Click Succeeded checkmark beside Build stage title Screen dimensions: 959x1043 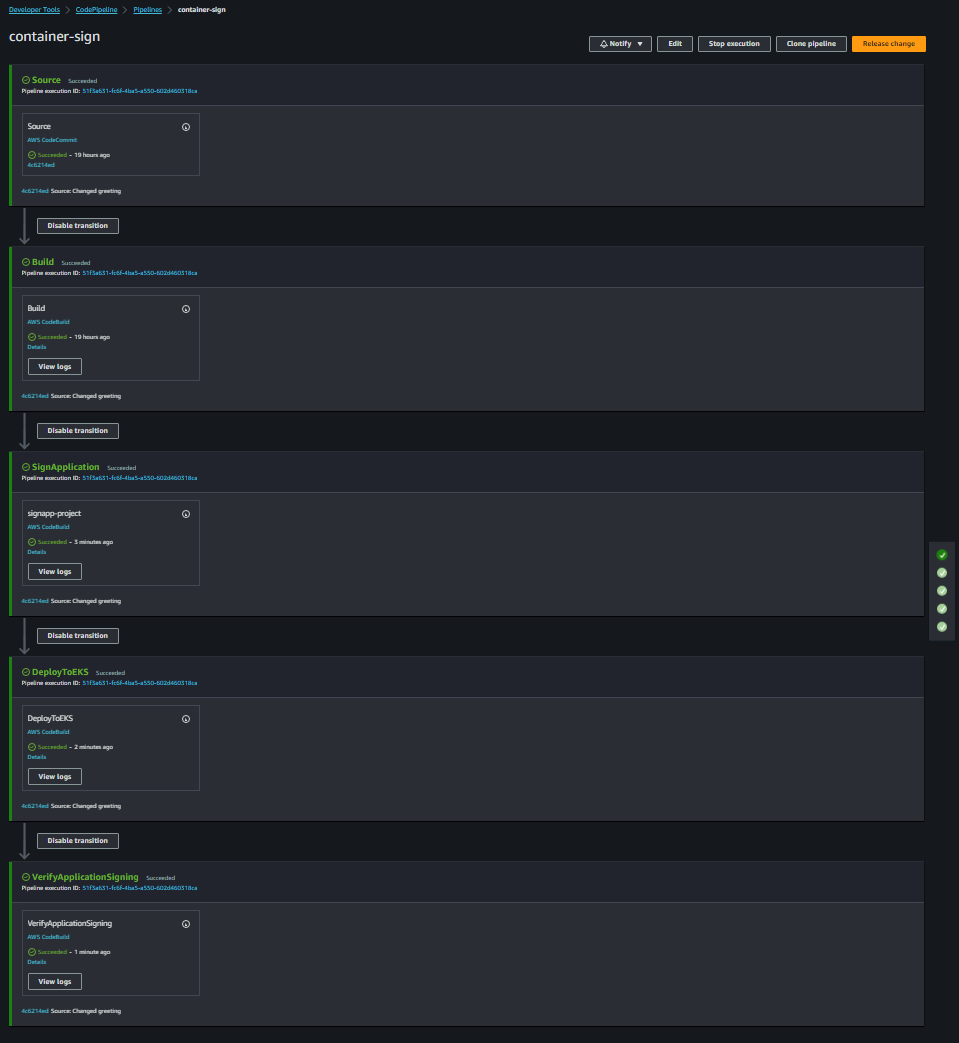(25, 262)
